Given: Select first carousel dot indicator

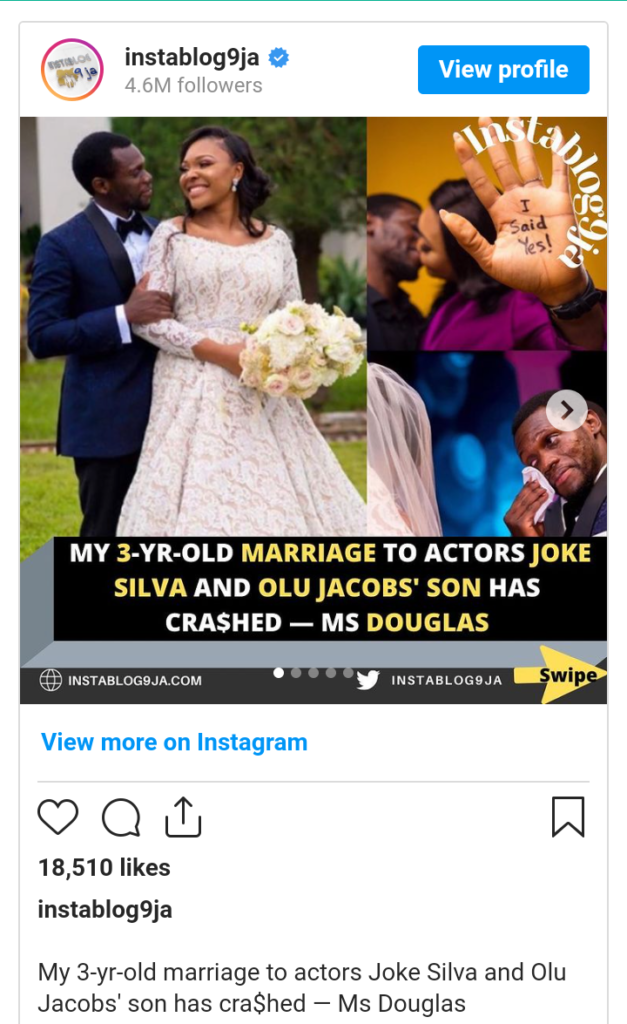Looking at the screenshot, I should tap(279, 673).
